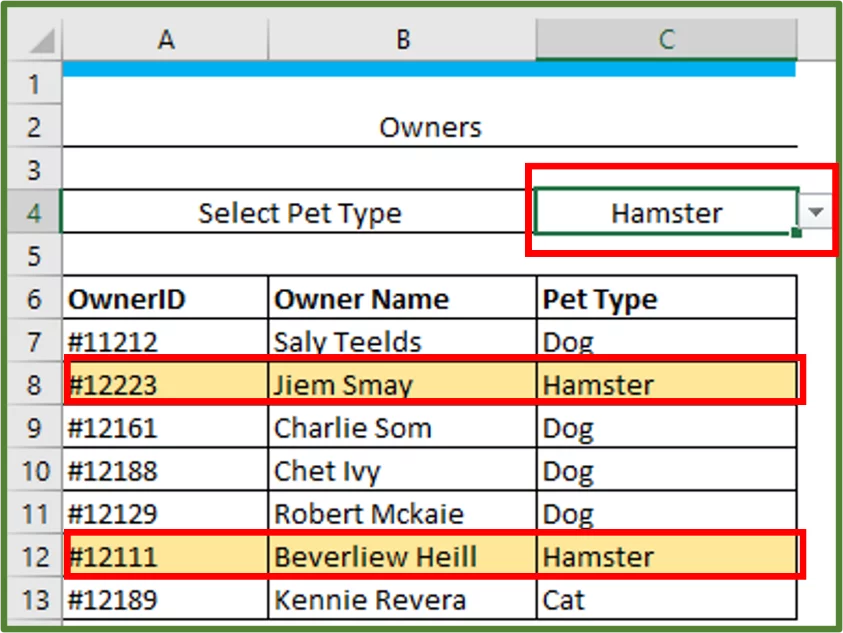The width and height of the screenshot is (843, 633).
Task: Select row 4 header
Action: click(34, 212)
